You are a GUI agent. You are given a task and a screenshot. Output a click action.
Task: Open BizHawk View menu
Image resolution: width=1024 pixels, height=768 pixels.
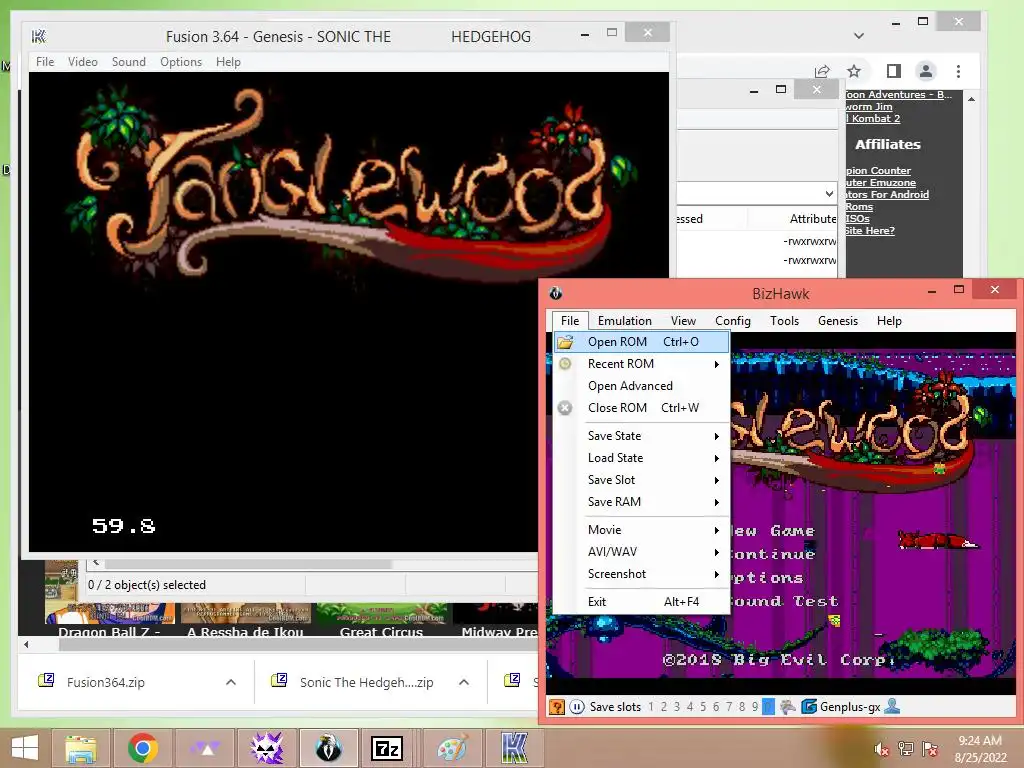pos(683,321)
